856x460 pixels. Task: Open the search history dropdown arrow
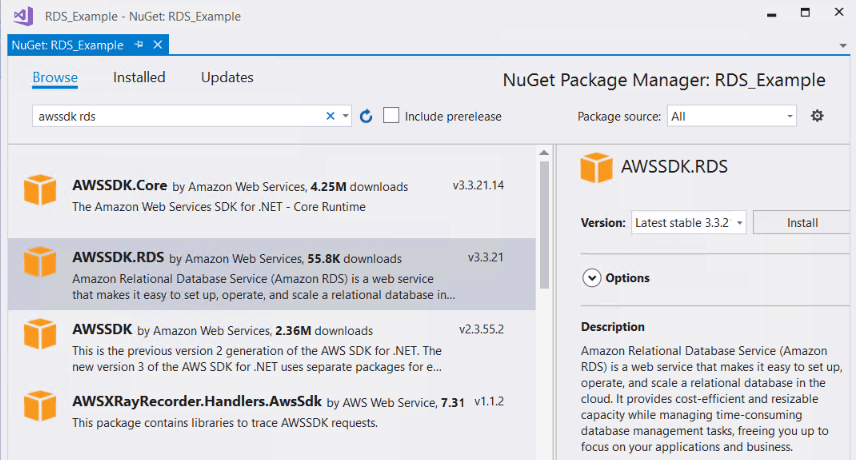[346, 117]
